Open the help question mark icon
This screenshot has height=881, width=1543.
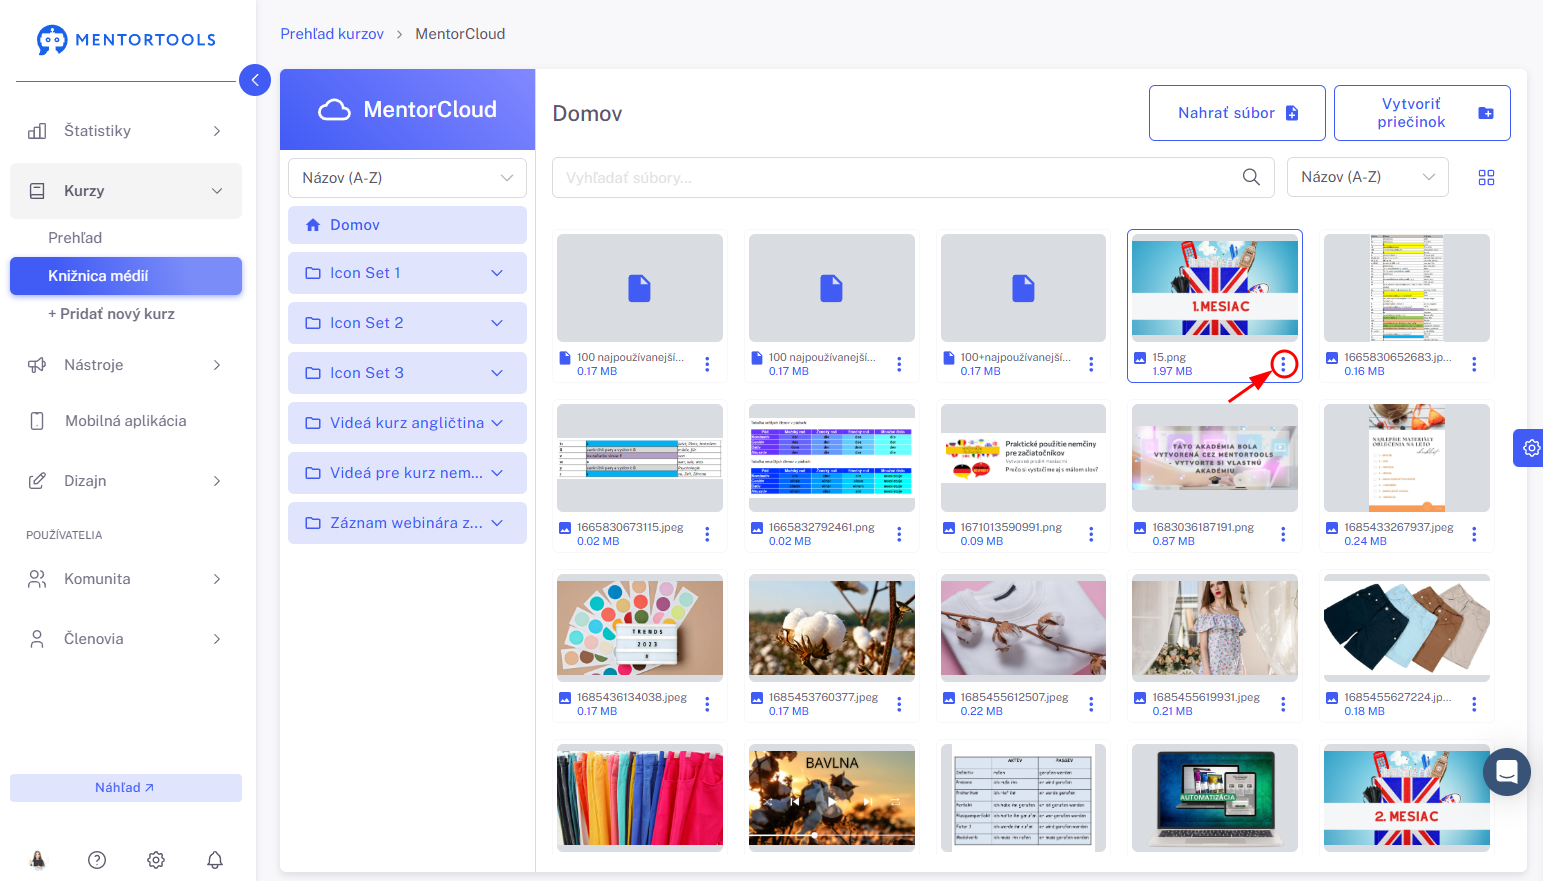click(x=97, y=860)
